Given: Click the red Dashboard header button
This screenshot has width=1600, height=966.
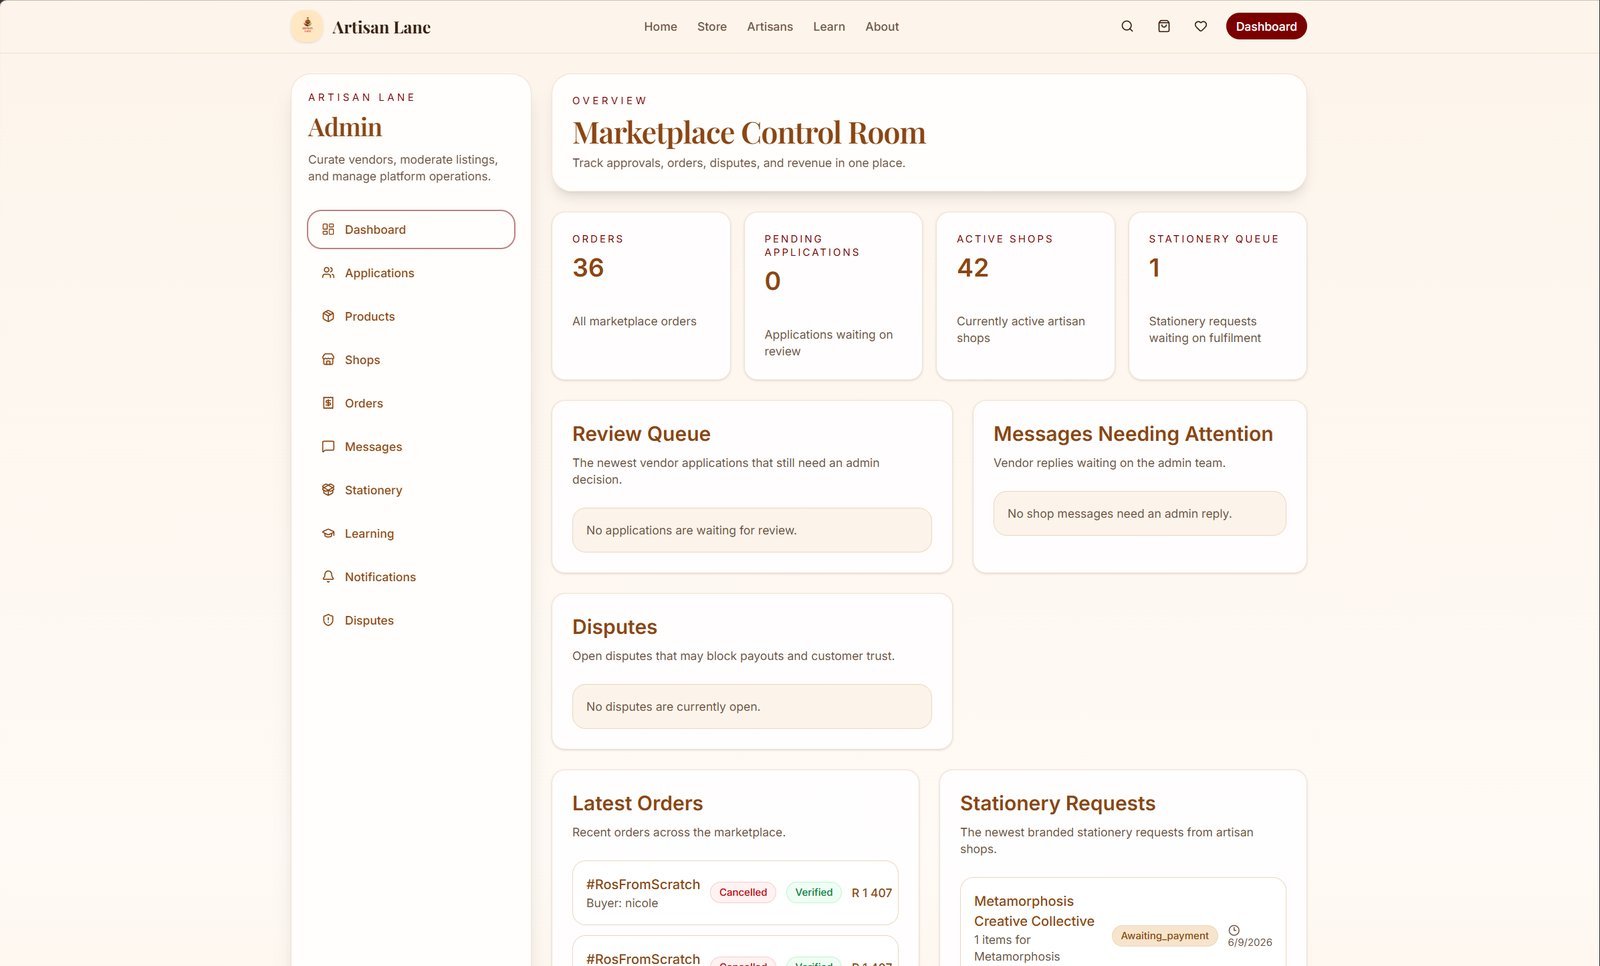Looking at the screenshot, I should [x=1266, y=27].
